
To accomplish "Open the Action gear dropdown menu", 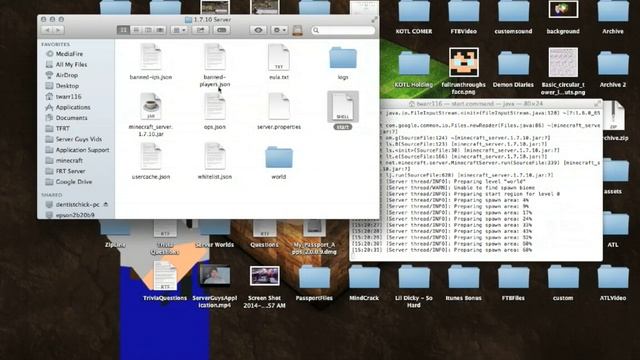I will point(279,30).
